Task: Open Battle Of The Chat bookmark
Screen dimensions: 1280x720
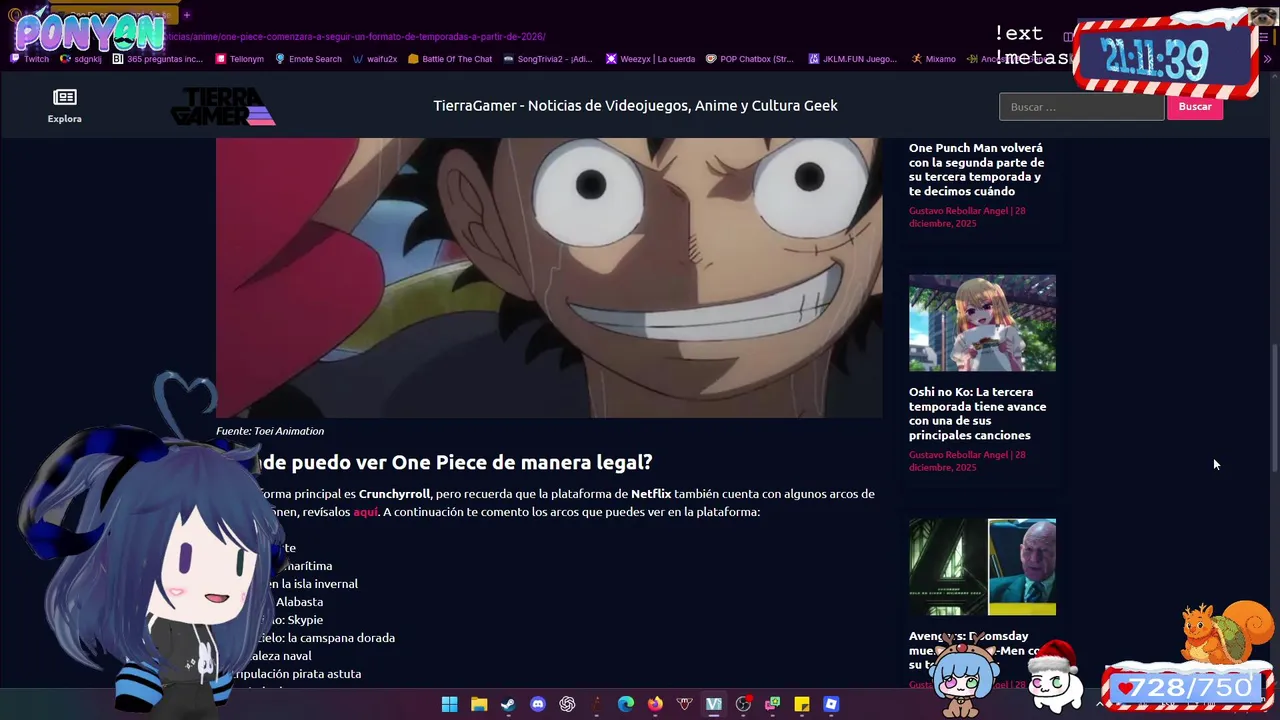Action: pos(450,59)
